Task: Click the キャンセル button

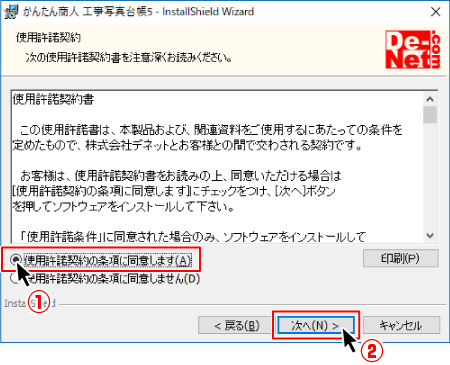Action: pyautogui.click(x=401, y=325)
